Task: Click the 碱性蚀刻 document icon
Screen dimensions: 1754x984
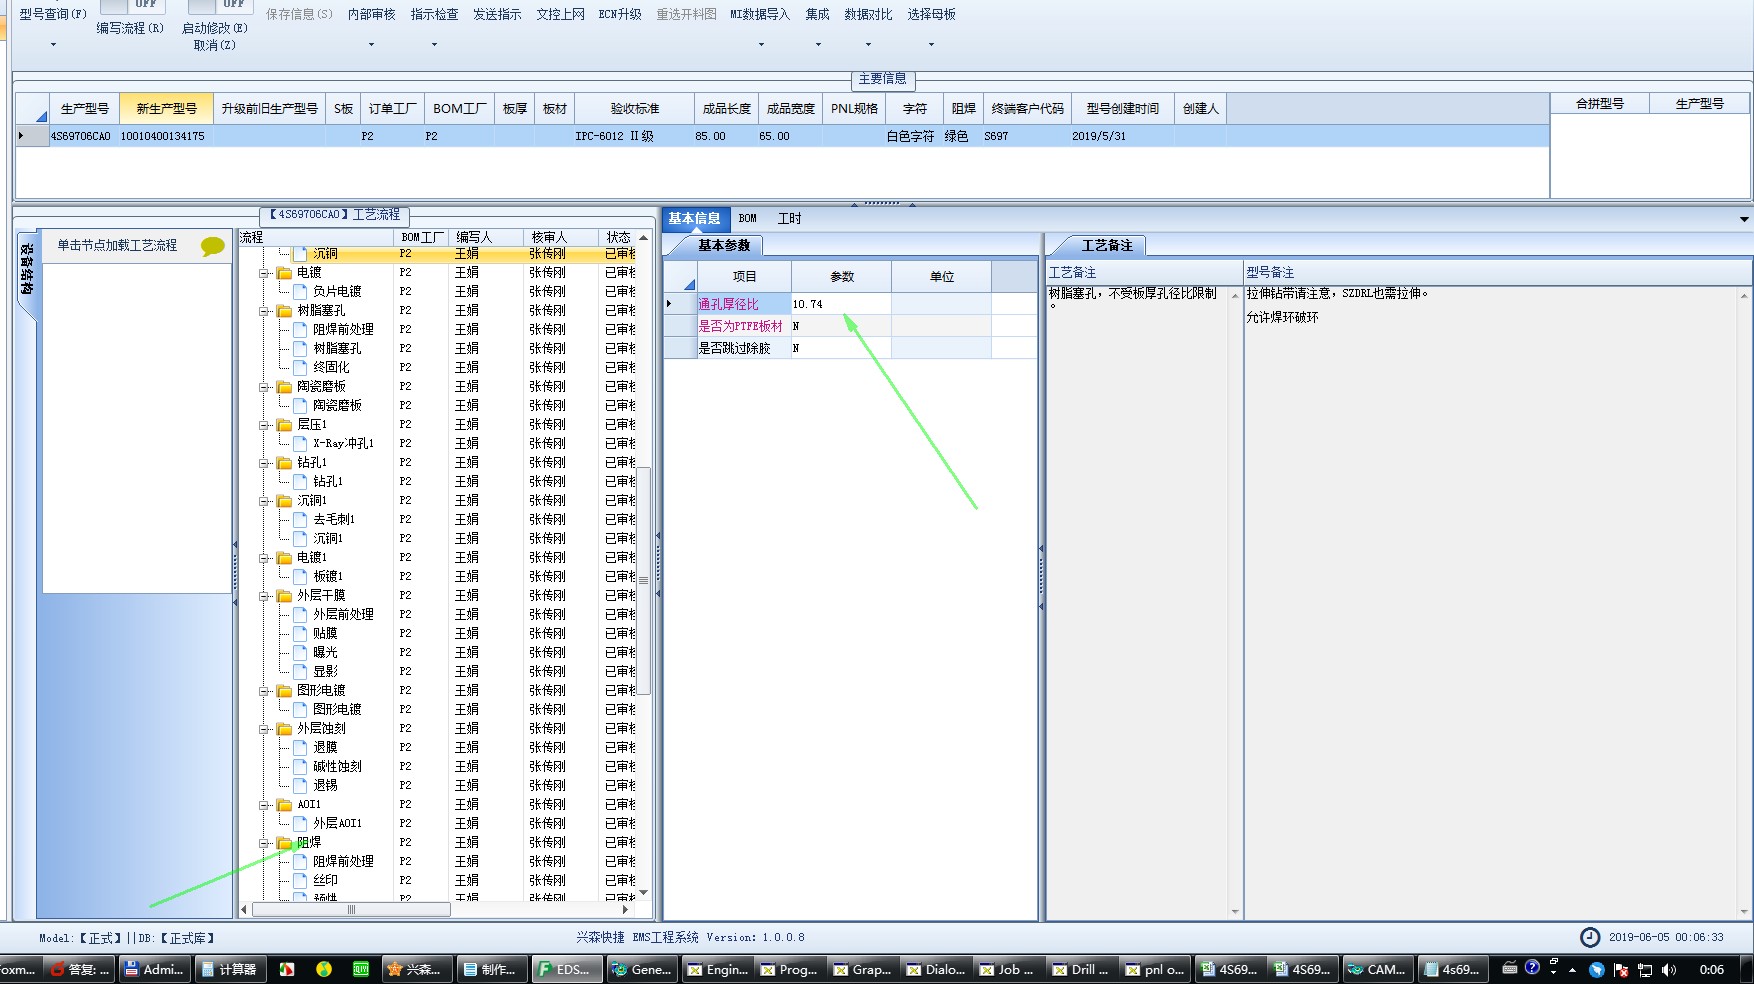Action: coord(300,766)
